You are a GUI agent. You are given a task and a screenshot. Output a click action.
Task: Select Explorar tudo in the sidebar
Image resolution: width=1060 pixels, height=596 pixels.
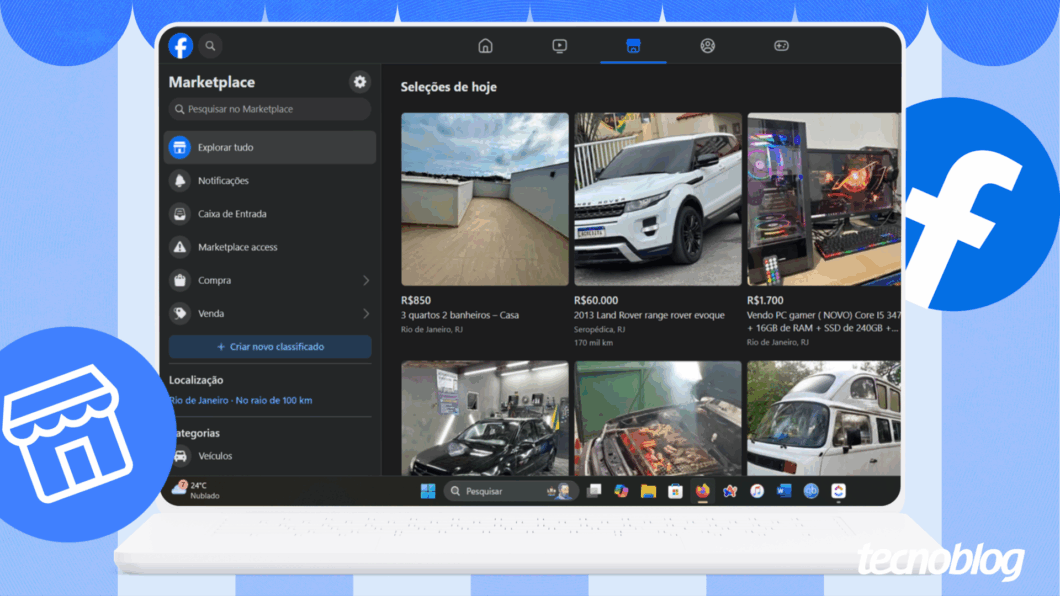[x=270, y=147]
